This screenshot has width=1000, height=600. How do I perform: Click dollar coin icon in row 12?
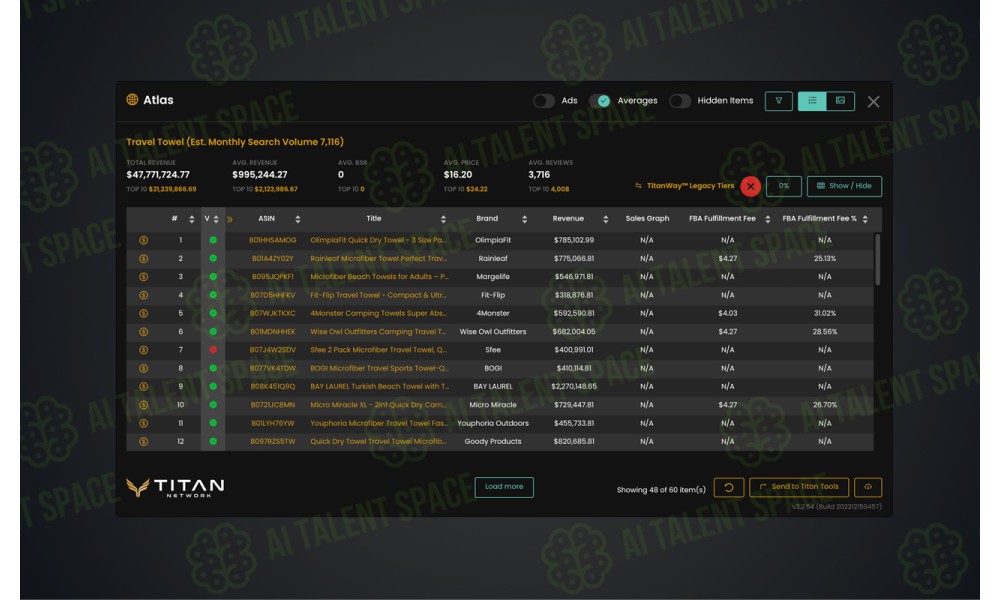point(143,441)
